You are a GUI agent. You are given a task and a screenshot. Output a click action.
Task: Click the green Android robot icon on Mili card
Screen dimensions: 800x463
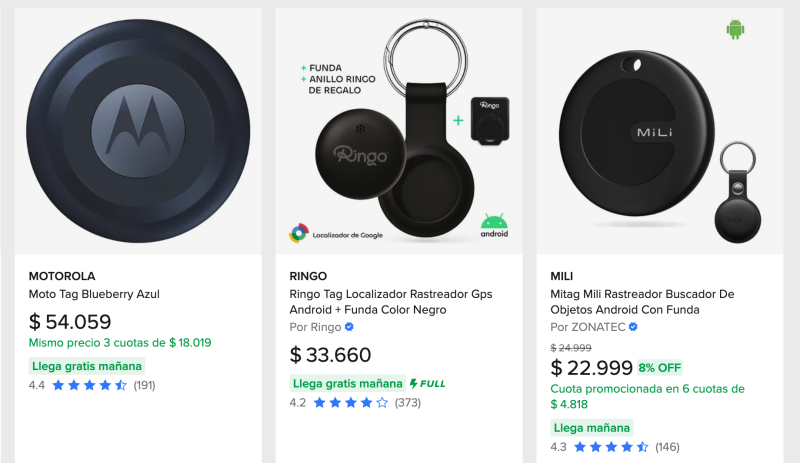coord(737,30)
